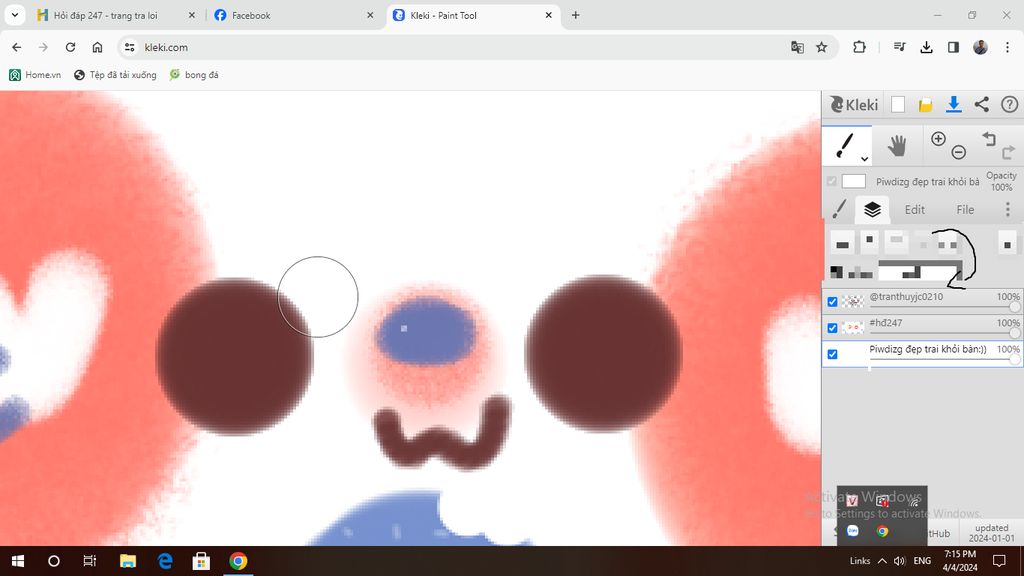Screen dimensions: 1024x576
Task: Expand the brush tool chevron dropdown
Action: coord(864,159)
